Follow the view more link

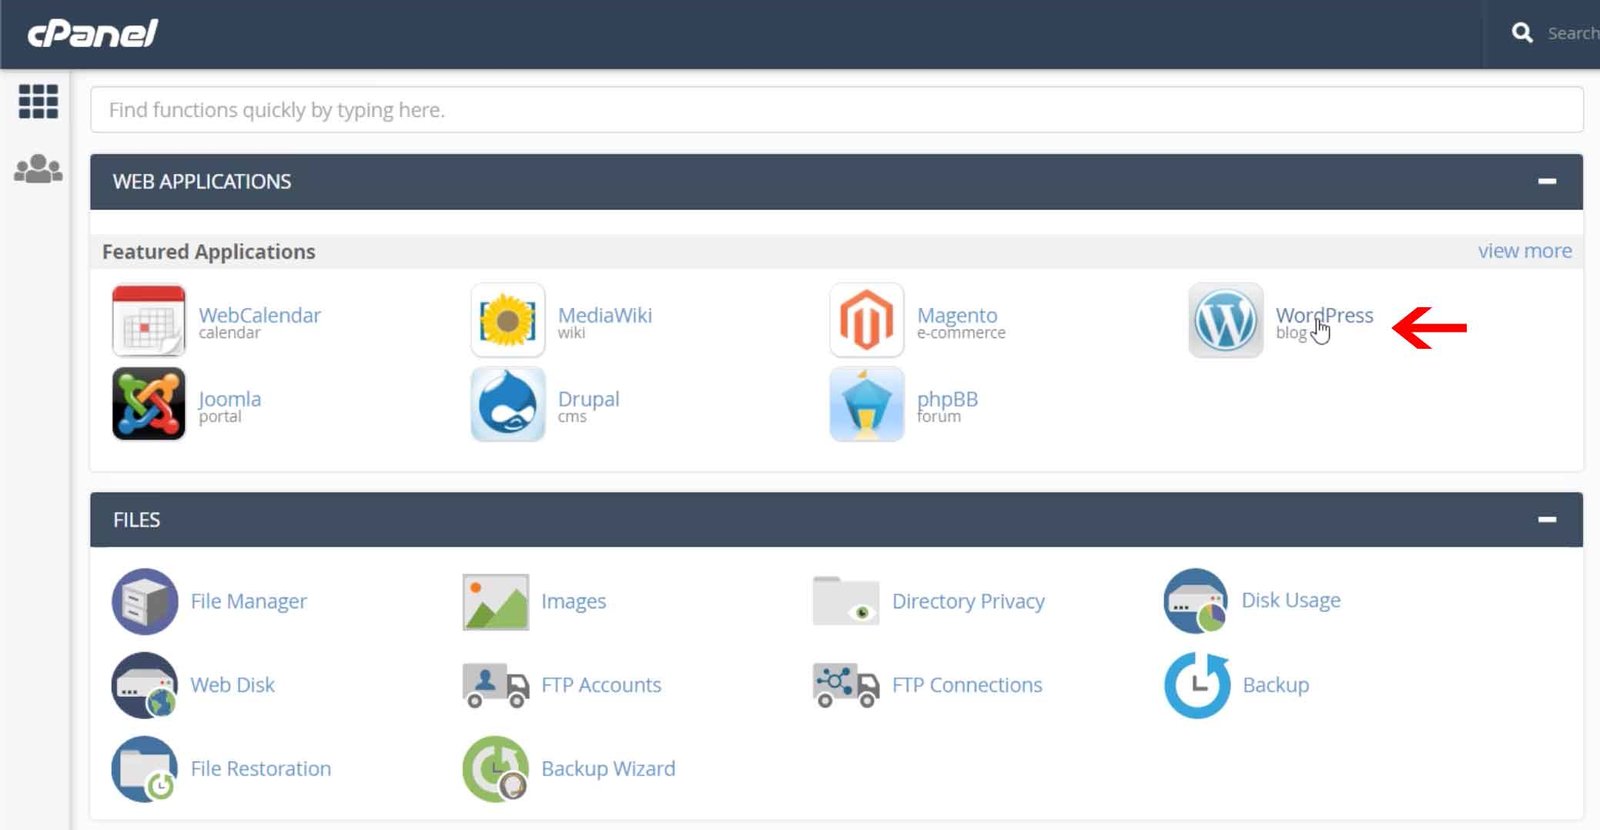tap(1525, 251)
